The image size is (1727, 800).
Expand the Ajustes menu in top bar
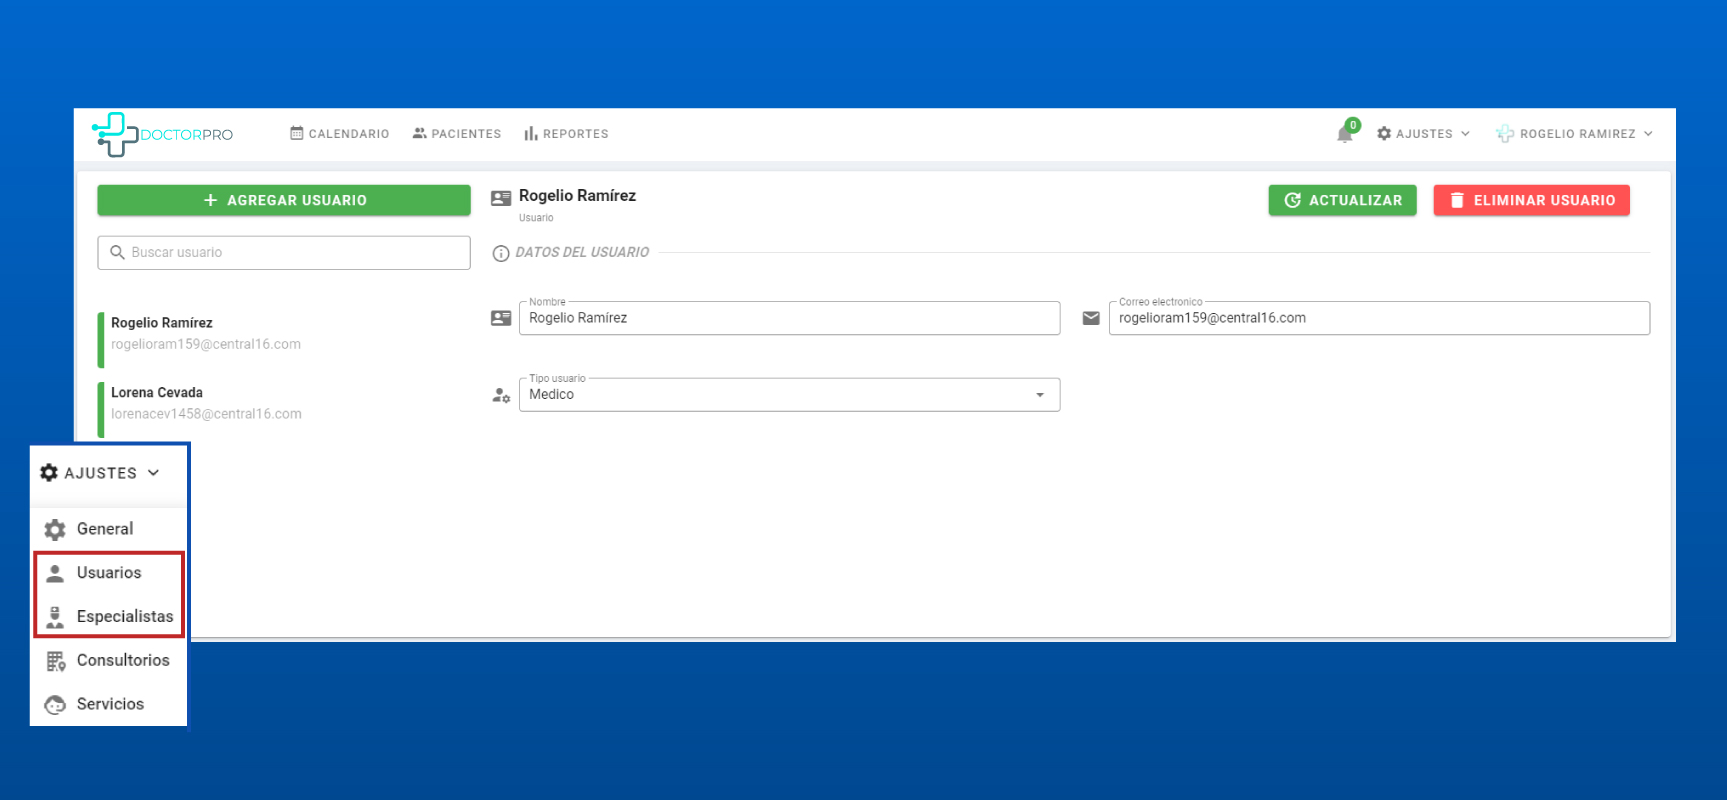coord(1423,134)
